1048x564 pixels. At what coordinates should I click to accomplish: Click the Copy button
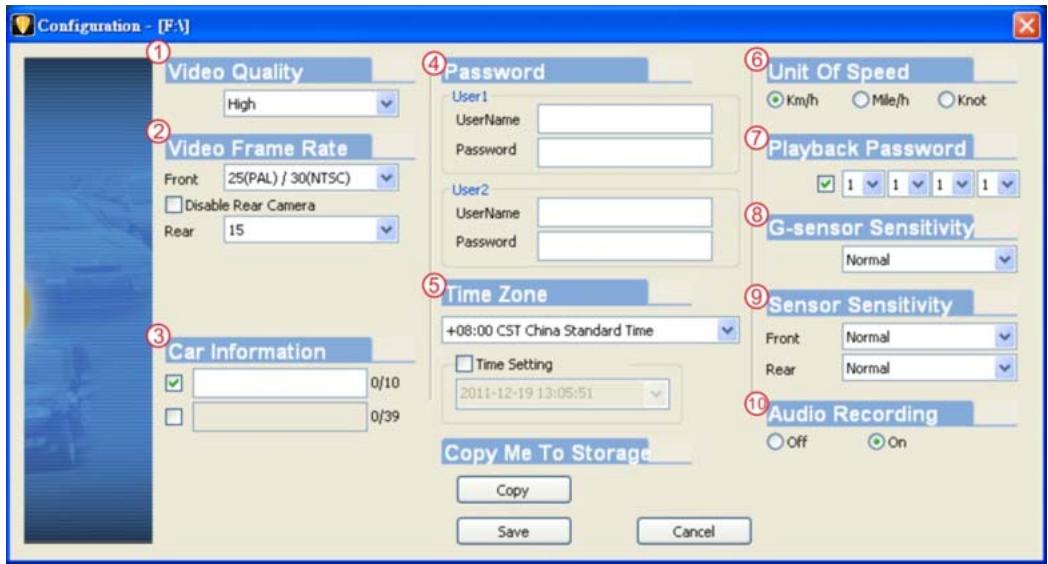pos(513,490)
